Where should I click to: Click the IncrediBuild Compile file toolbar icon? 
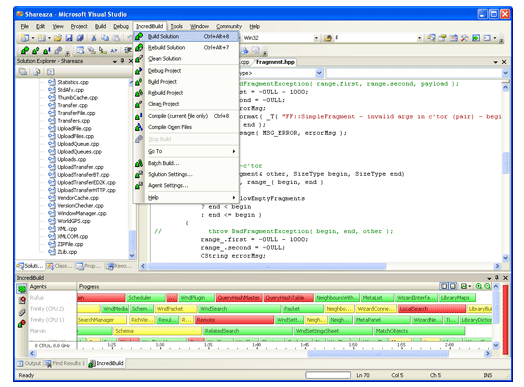coord(47,50)
